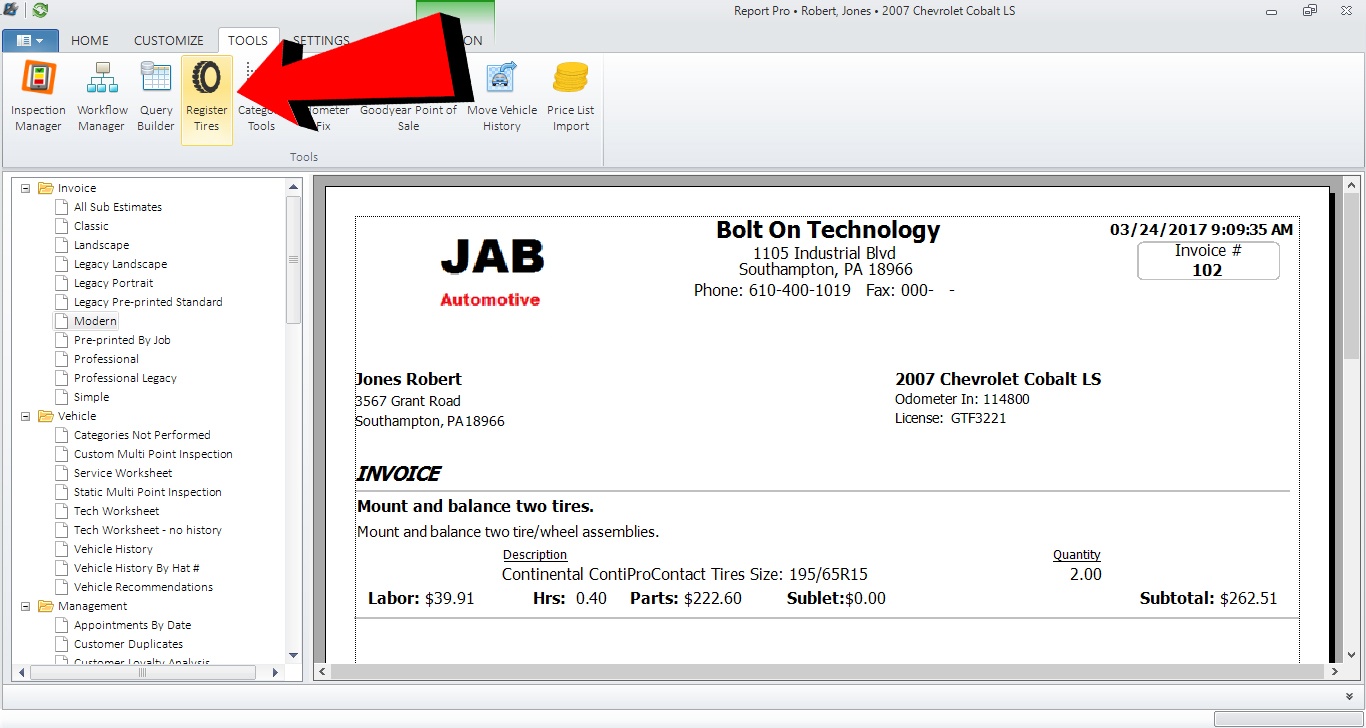Click tree panel scroll down arrow

[293, 655]
